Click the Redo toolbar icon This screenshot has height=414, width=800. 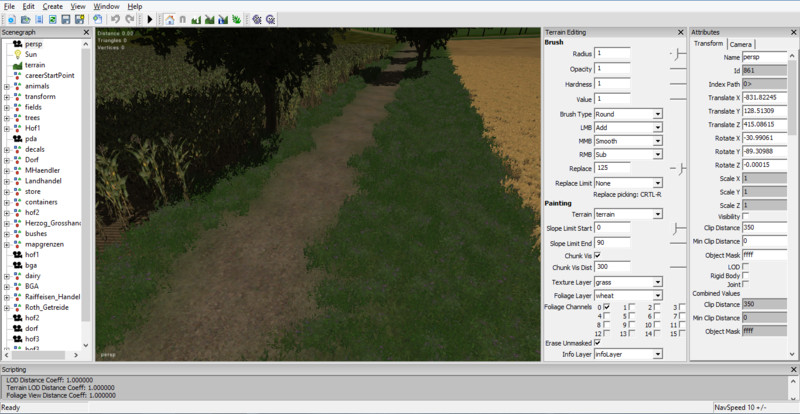click(130, 19)
